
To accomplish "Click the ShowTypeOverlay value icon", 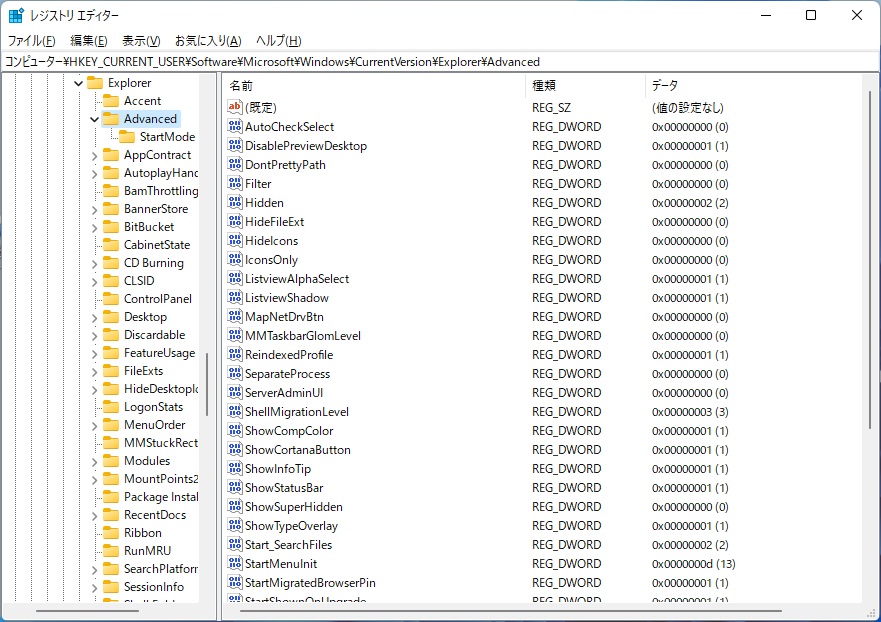I will [235, 525].
